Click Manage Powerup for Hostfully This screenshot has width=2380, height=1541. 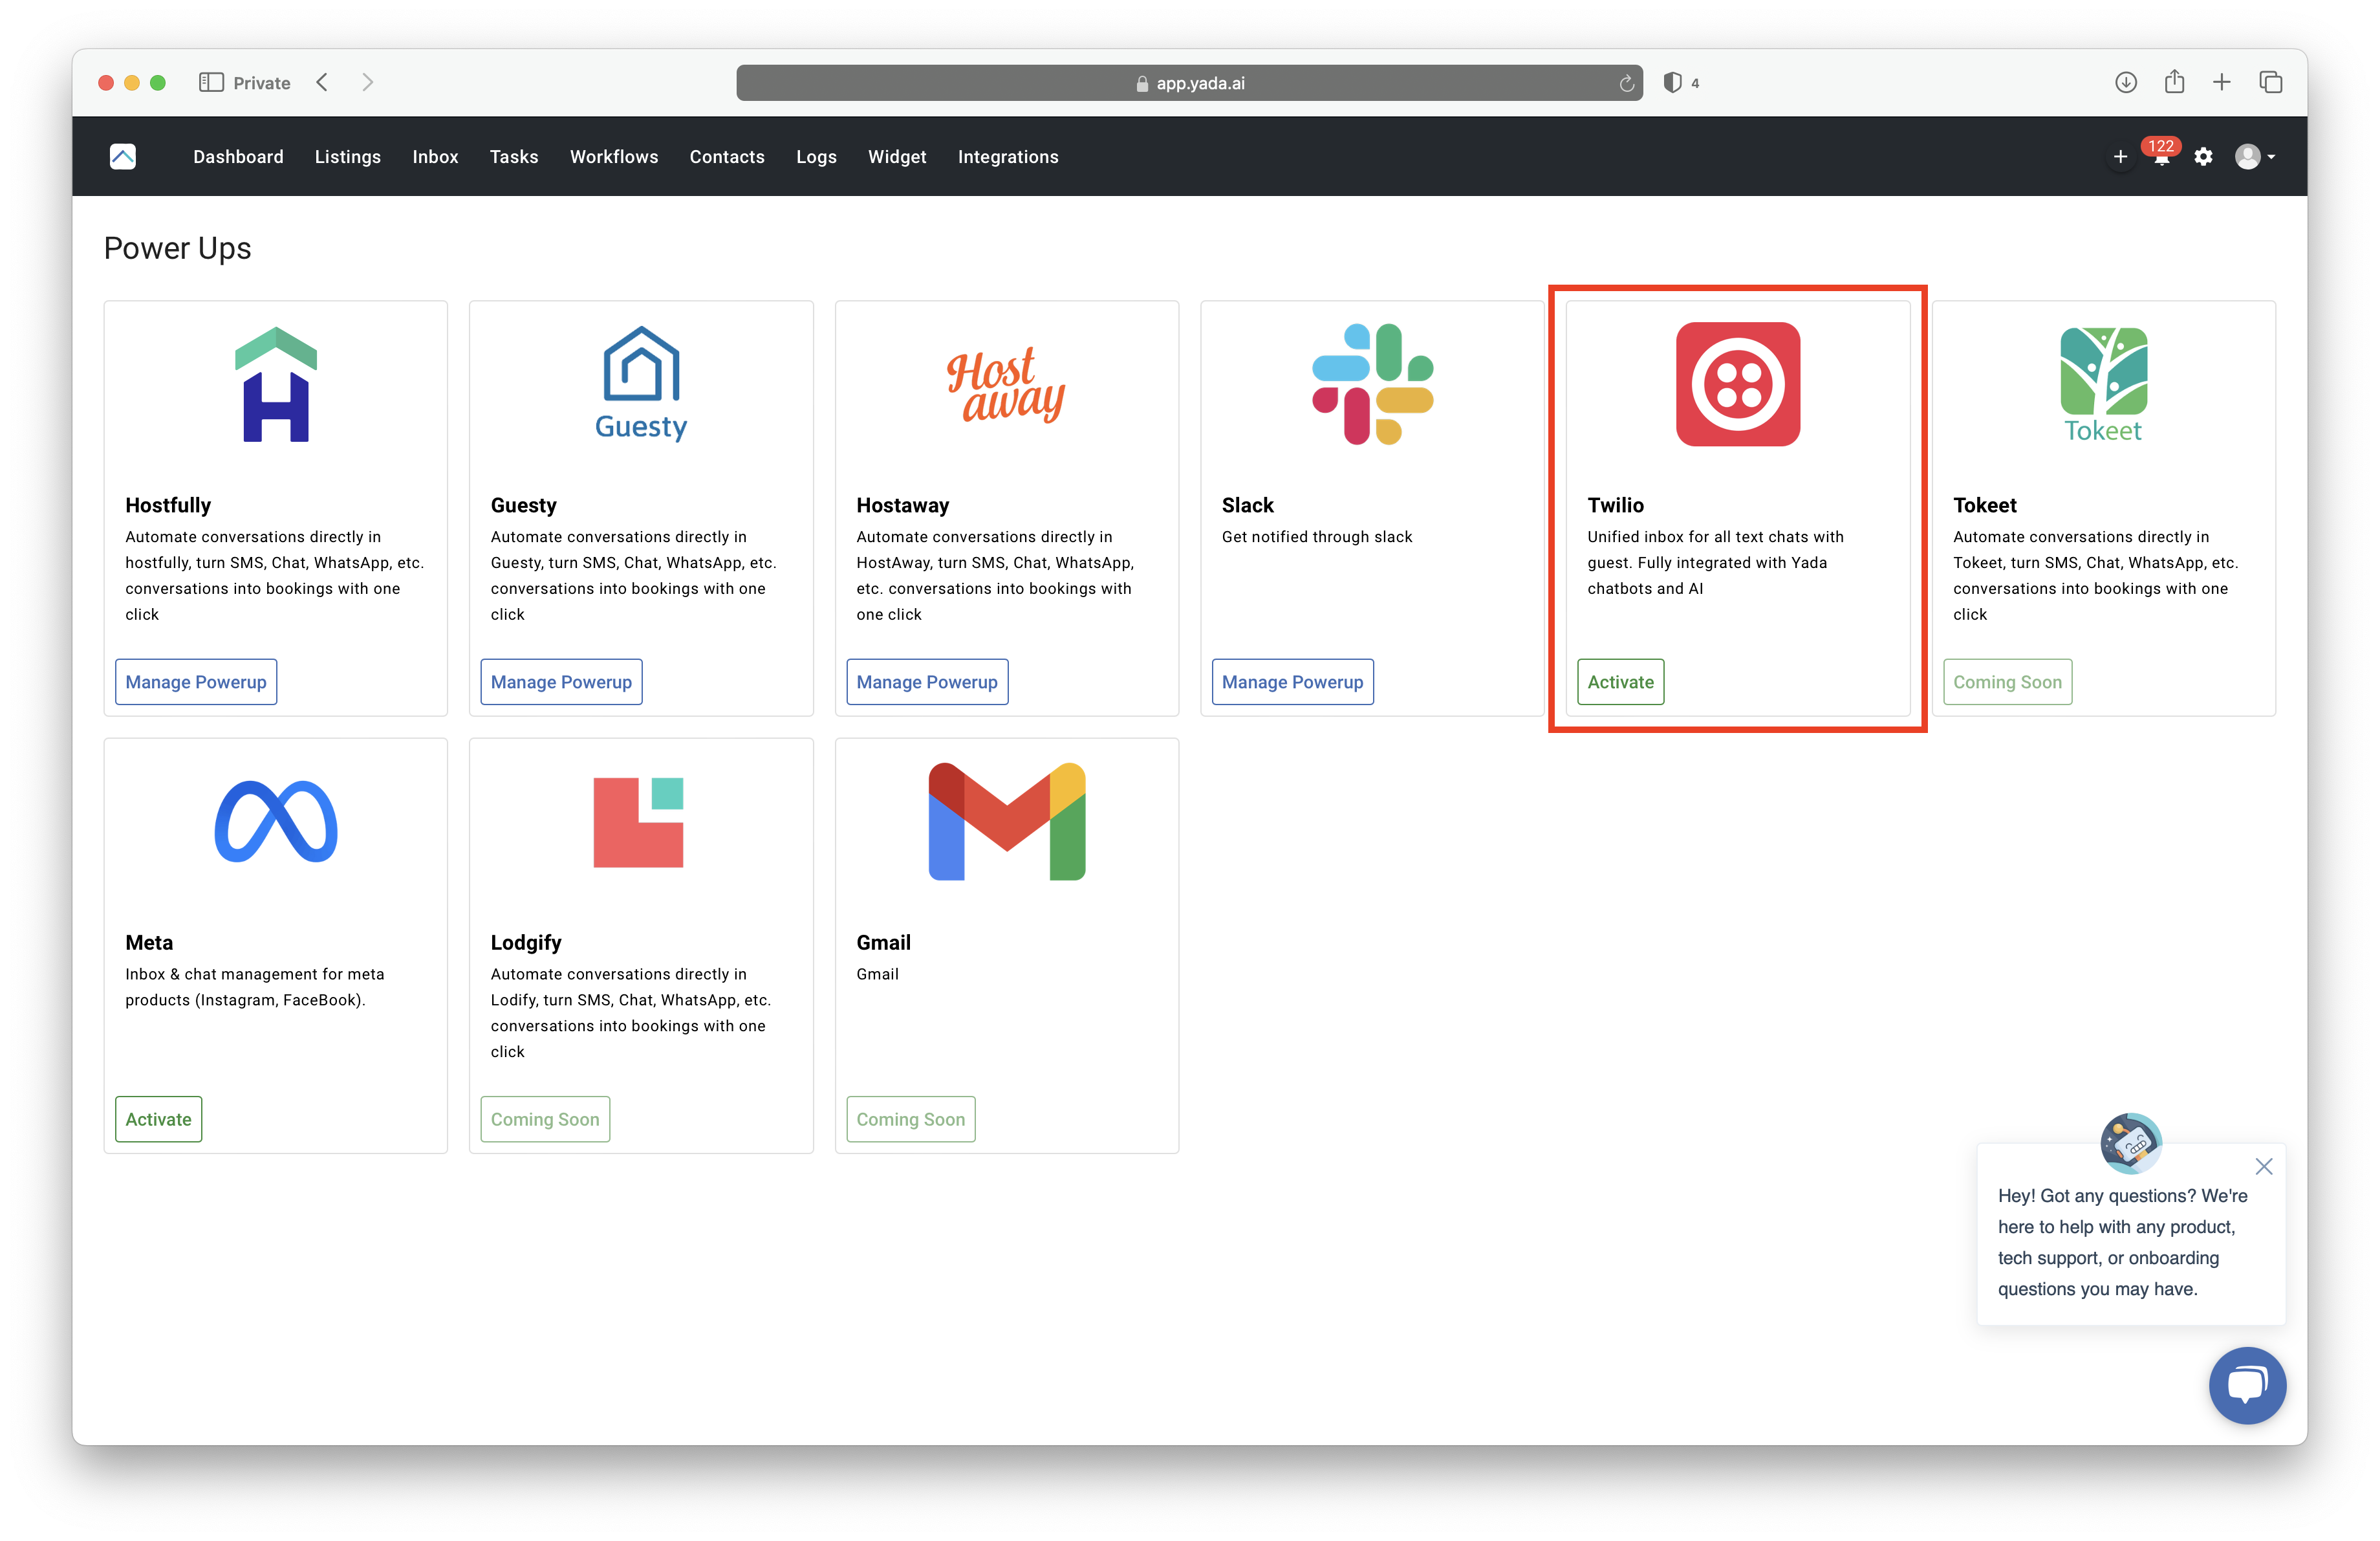click(x=196, y=682)
